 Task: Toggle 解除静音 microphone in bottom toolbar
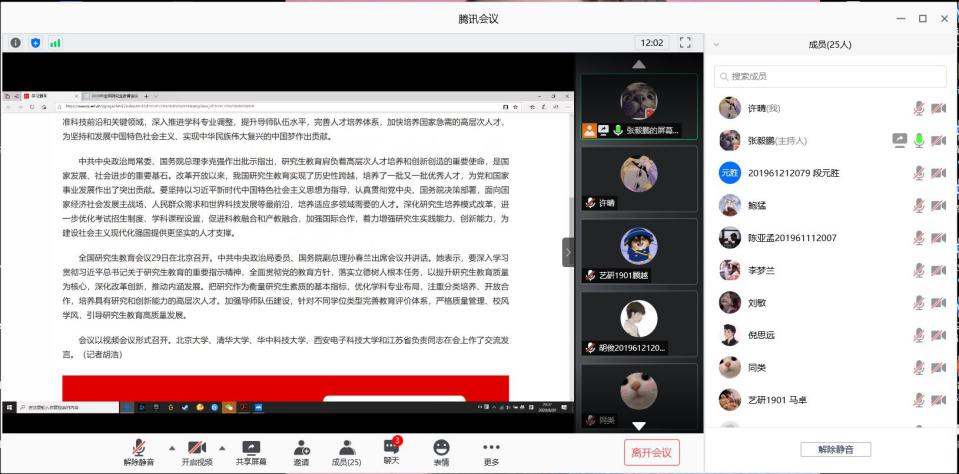pyautogui.click(x=140, y=452)
